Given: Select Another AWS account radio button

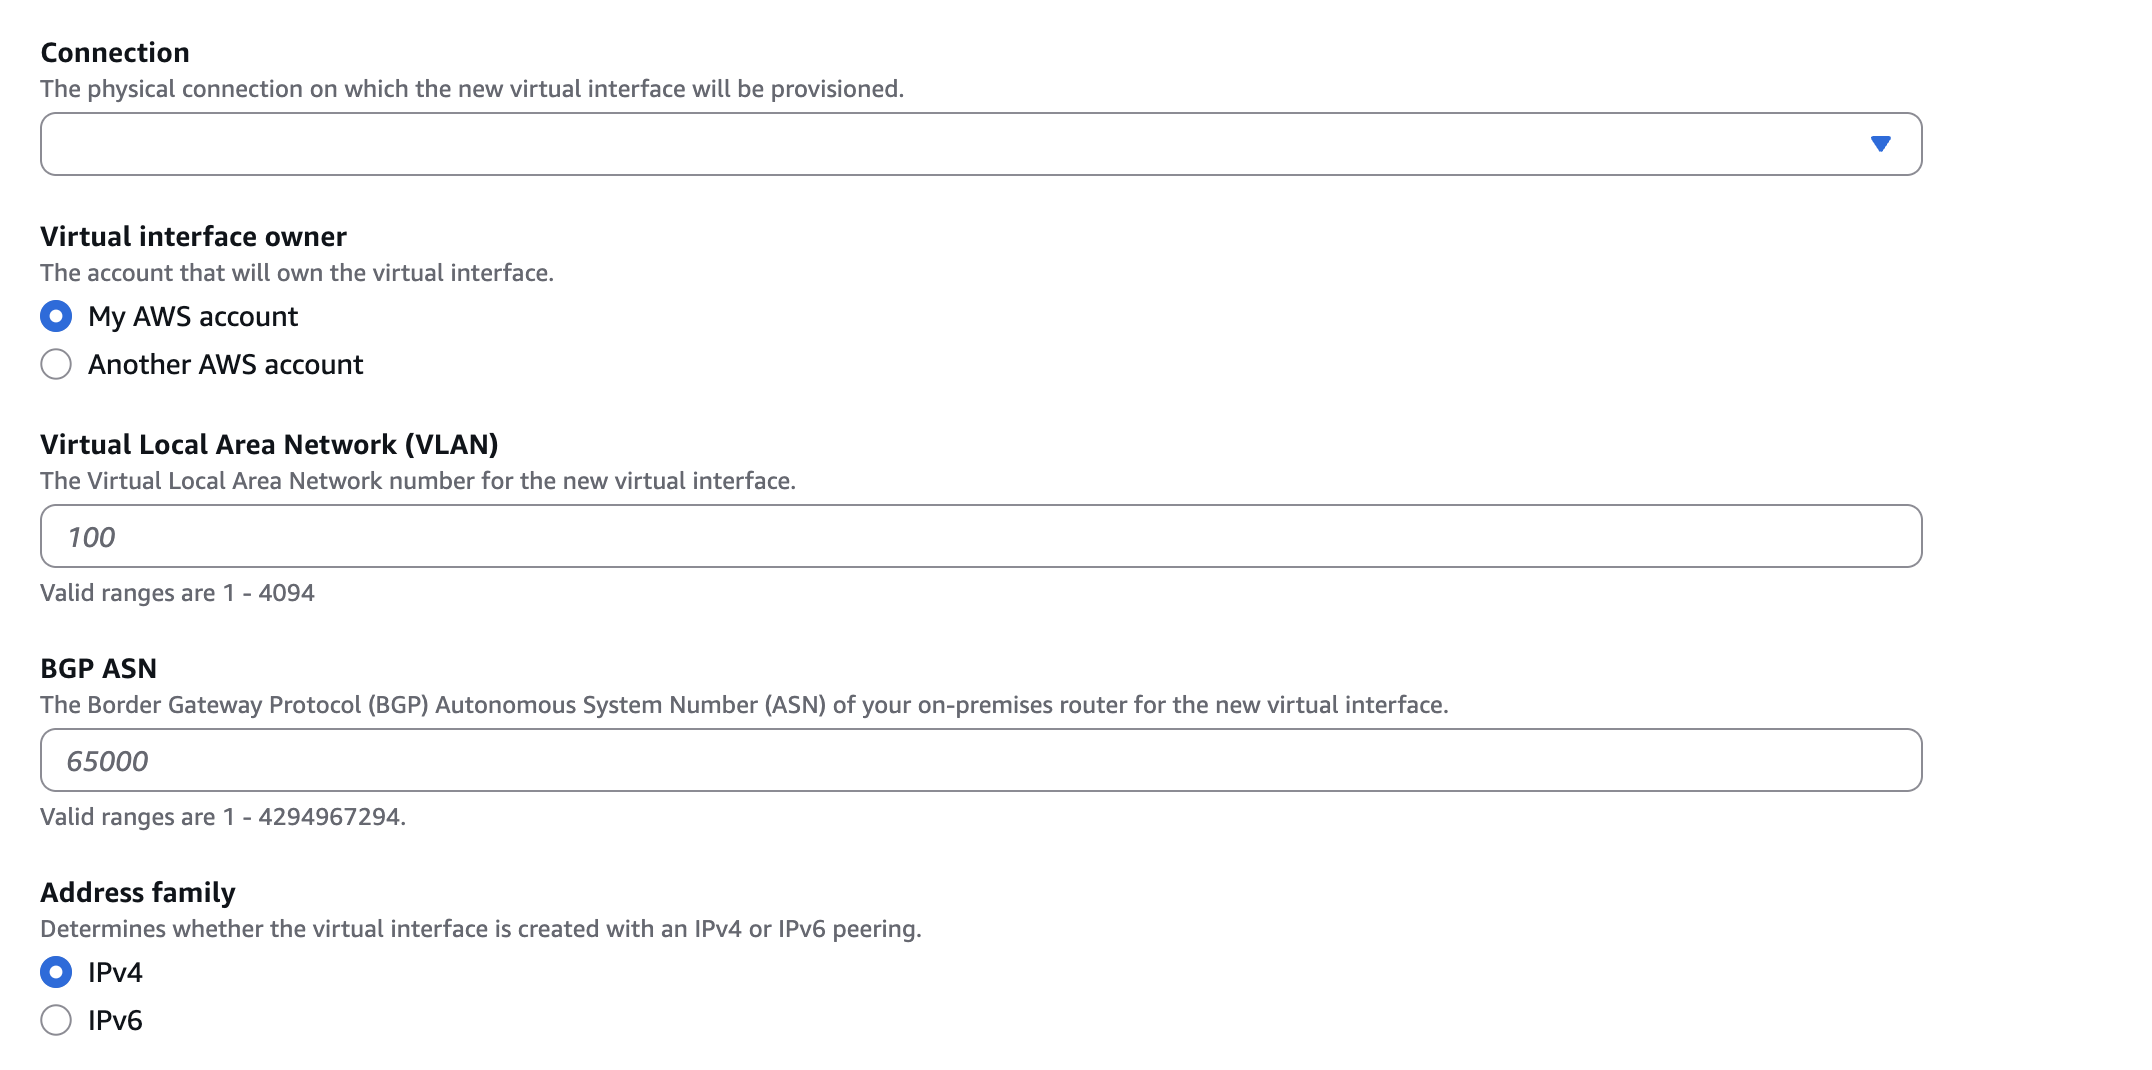Looking at the screenshot, I should click(56, 365).
